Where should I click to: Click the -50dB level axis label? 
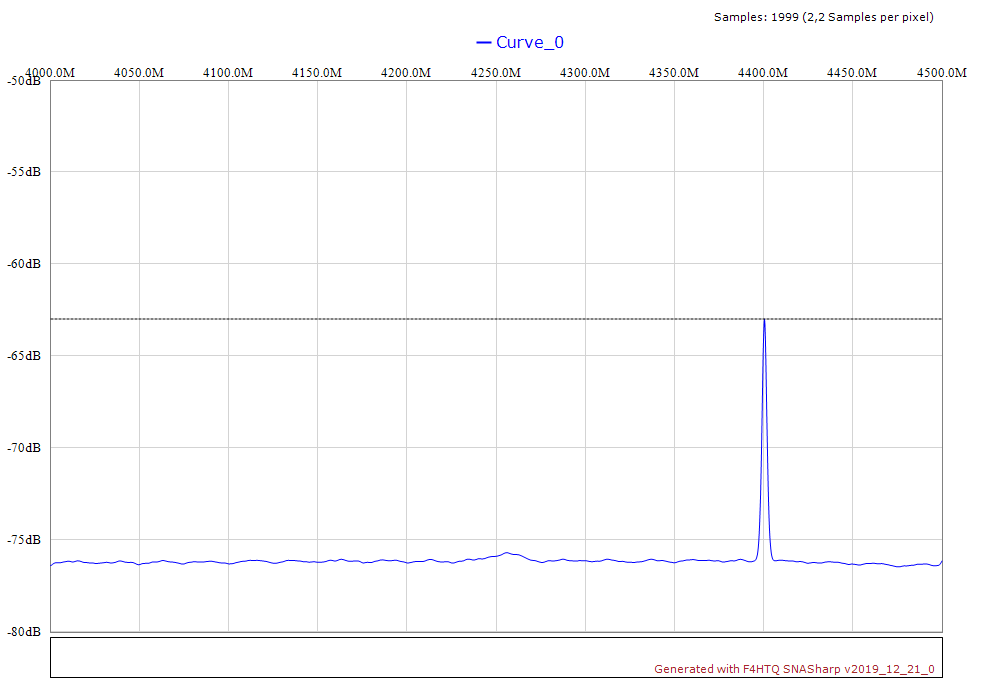[23, 81]
